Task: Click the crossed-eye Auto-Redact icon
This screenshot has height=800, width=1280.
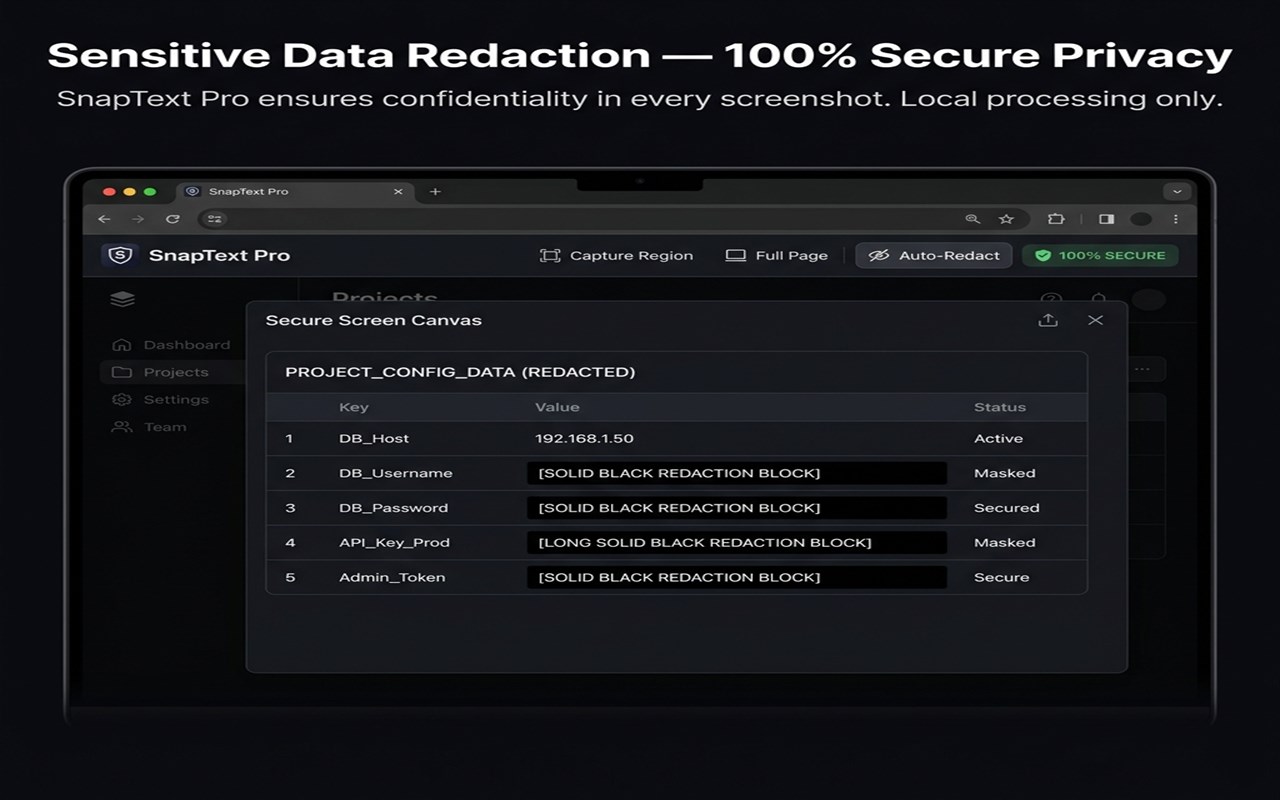Action: point(879,255)
